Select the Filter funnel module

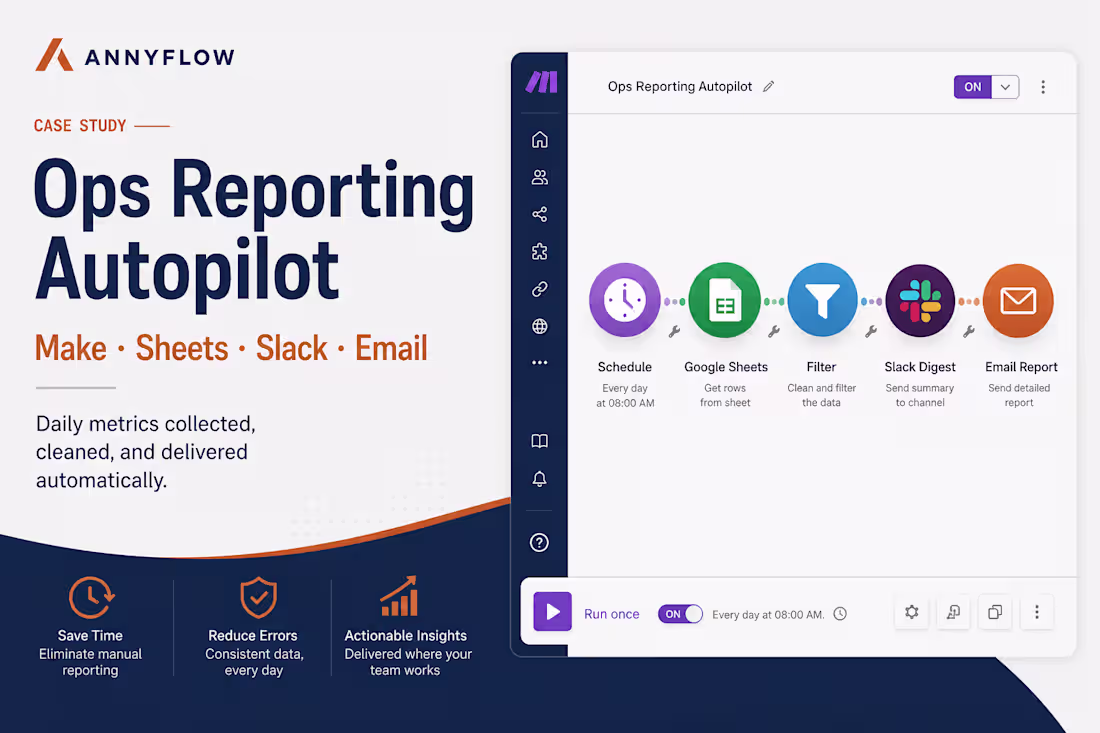(822, 300)
